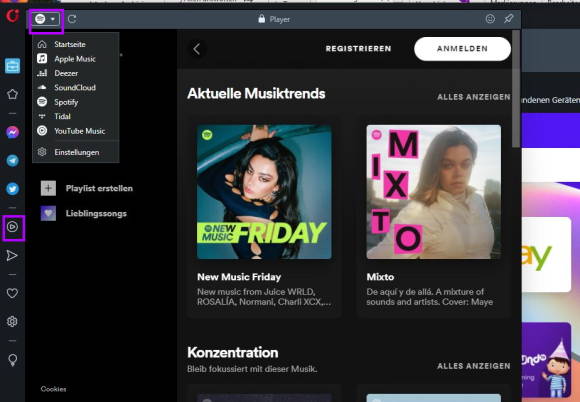Choose SoundCloud from the list
The height and width of the screenshot is (402, 580).
point(76,88)
